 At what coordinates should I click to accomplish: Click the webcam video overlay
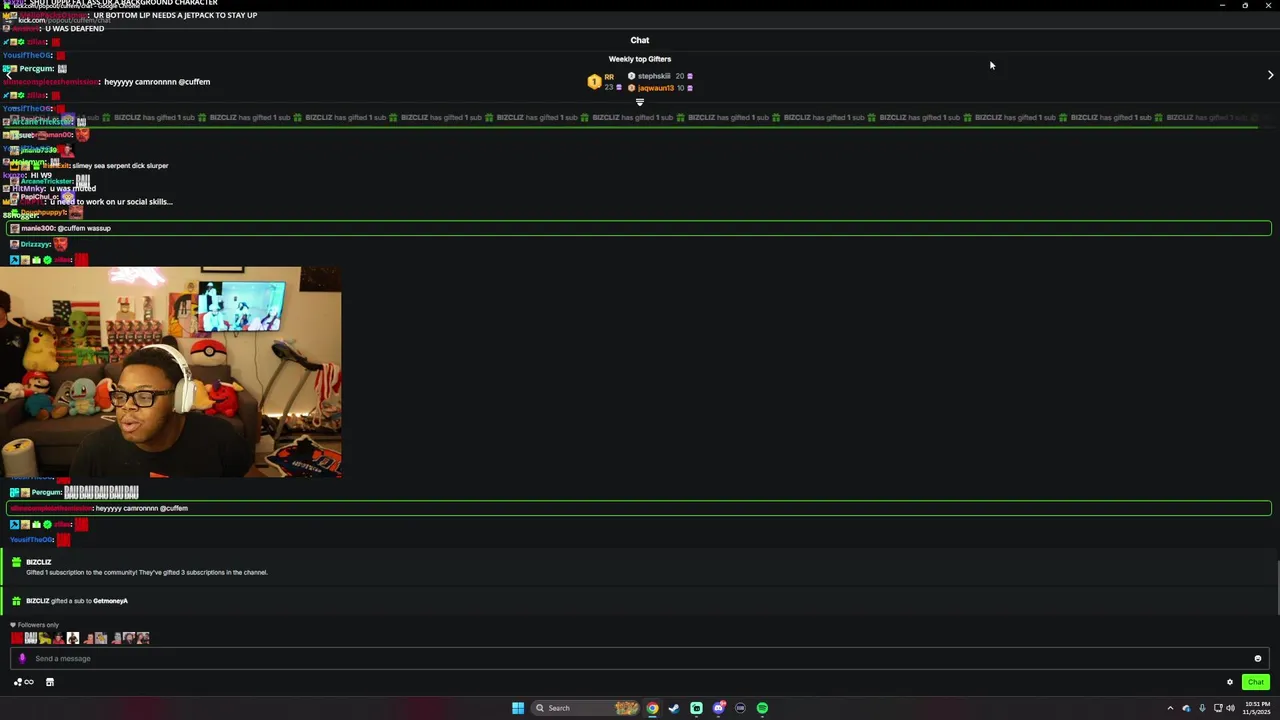click(x=170, y=372)
